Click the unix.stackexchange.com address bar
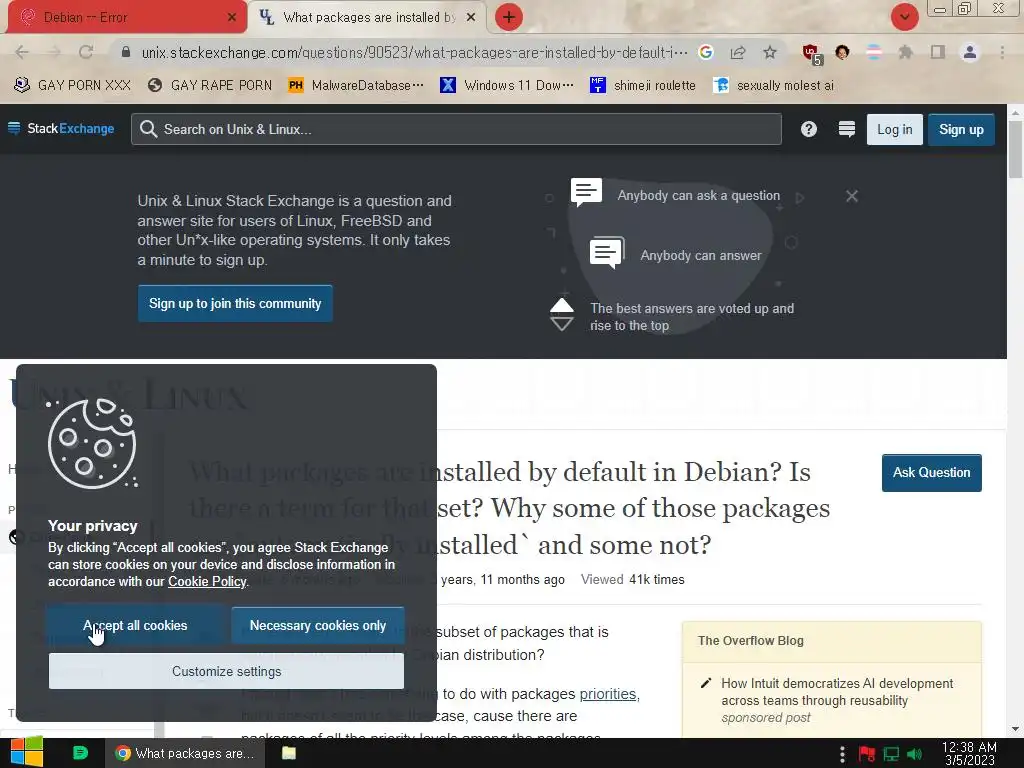This screenshot has width=1024, height=768. tap(414, 52)
